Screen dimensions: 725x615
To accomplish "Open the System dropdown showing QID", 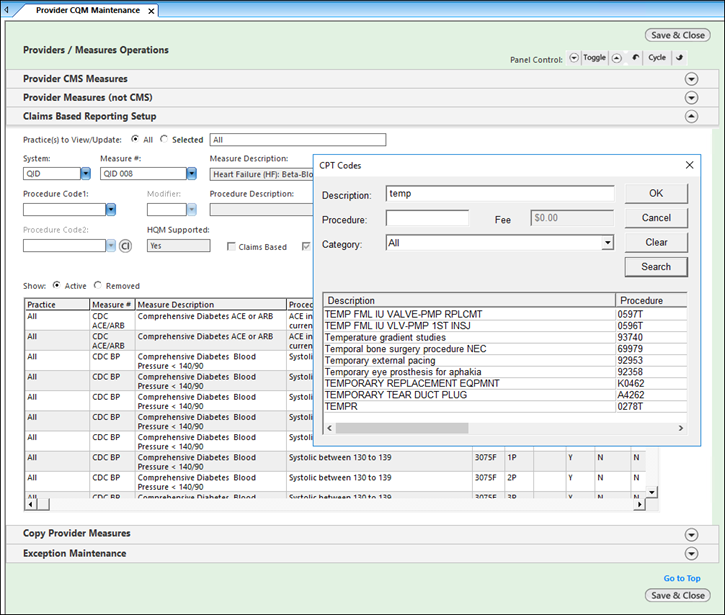I will pyautogui.click(x=86, y=173).
